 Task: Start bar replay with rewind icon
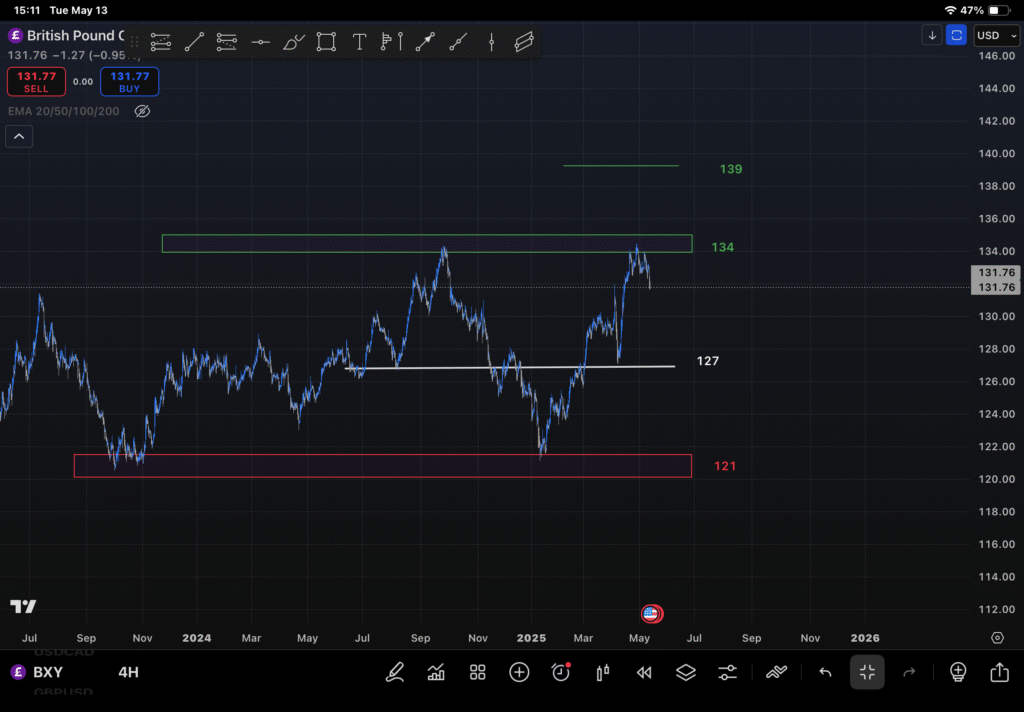(x=644, y=672)
